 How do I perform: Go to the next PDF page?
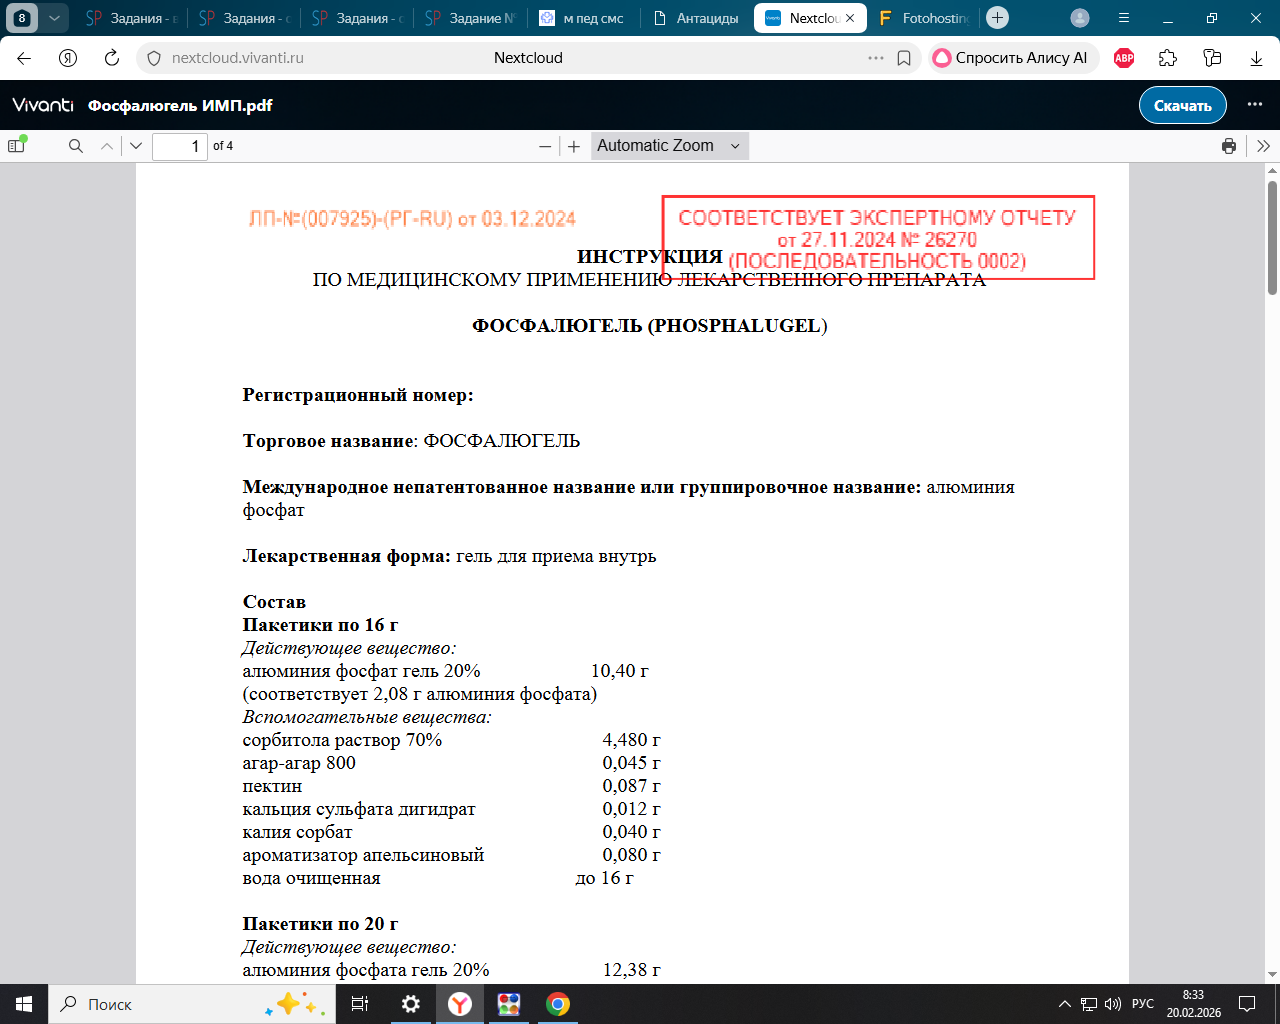(136, 146)
